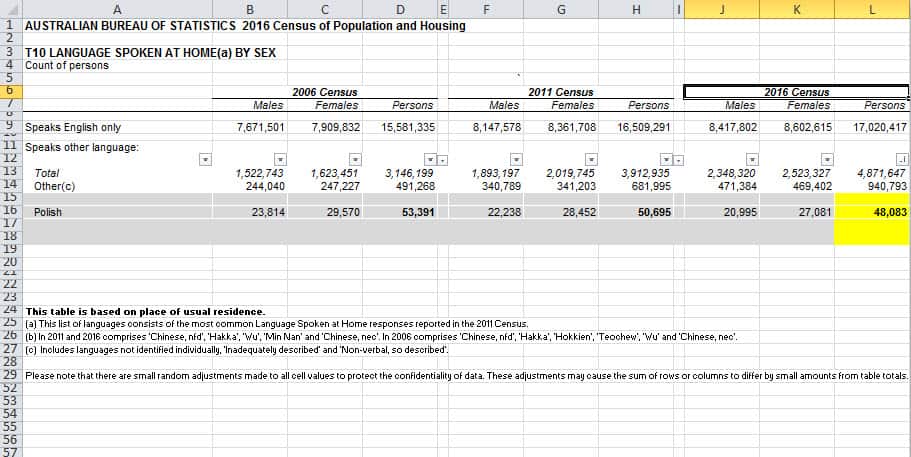The height and width of the screenshot is (457, 911).
Task: Open filter button above 2006 Males total
Action: (x=280, y=159)
